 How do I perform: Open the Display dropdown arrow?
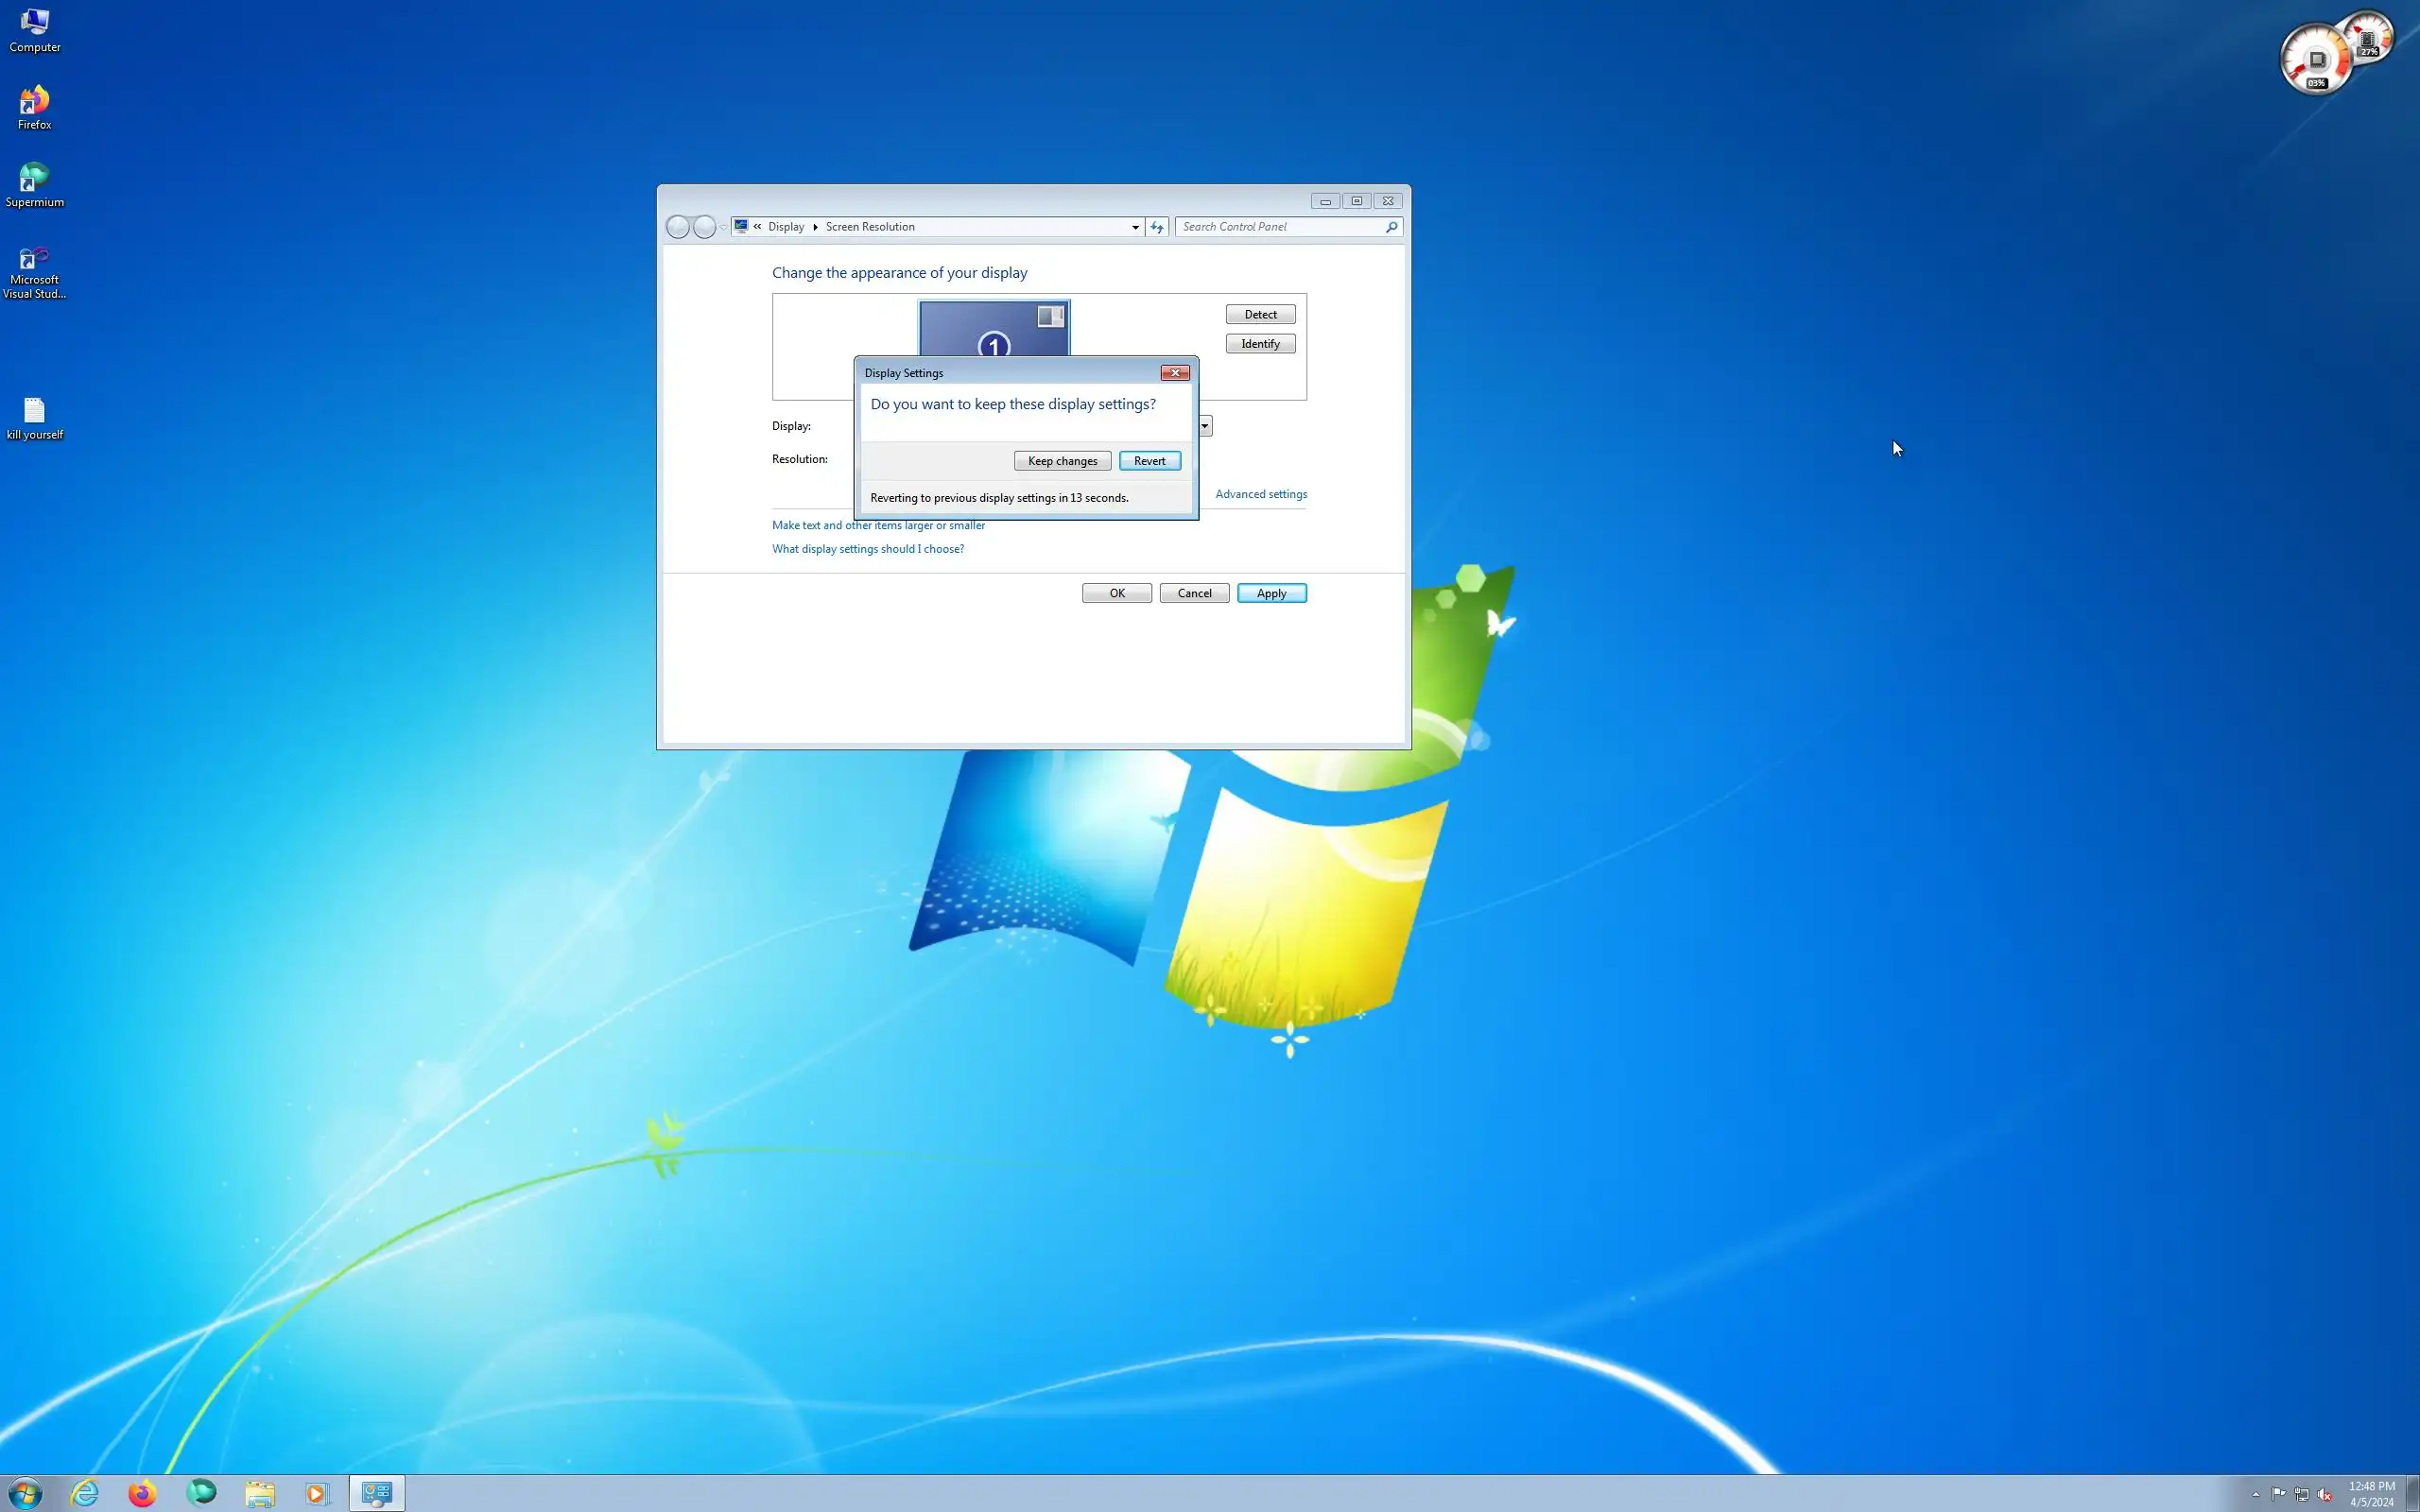(x=1205, y=426)
